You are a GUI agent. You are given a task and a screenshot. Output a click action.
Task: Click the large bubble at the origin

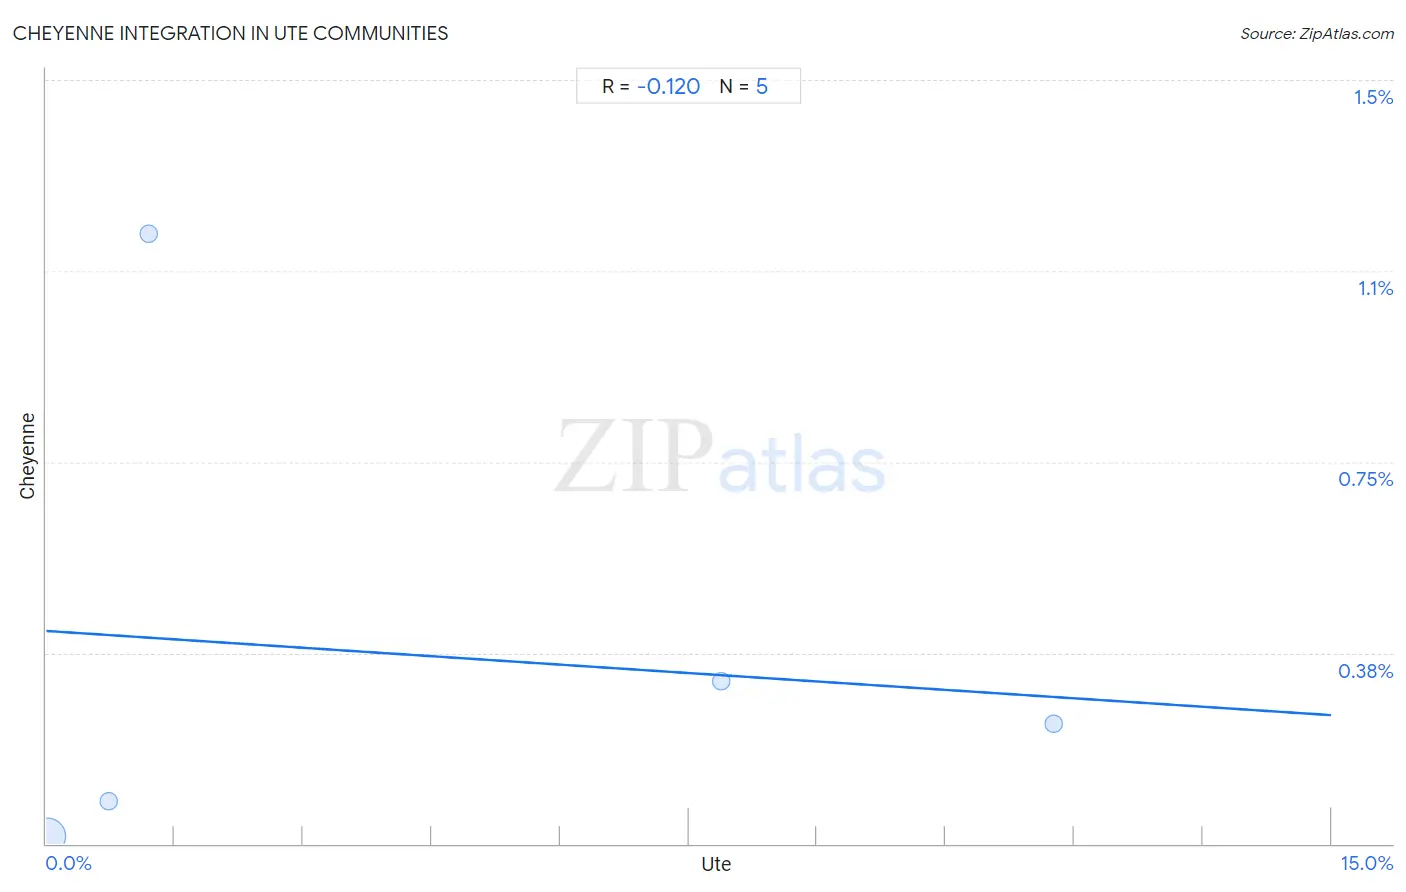[49, 836]
